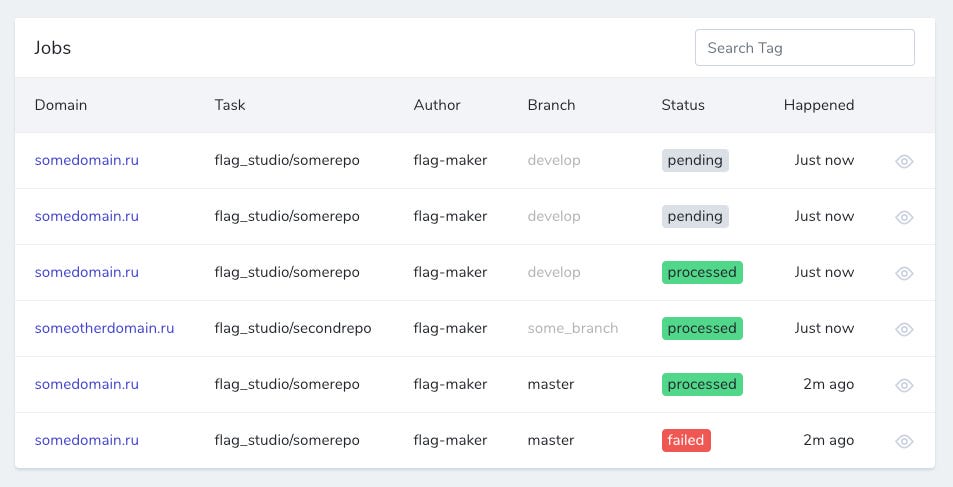Click the Happened column header
953x487 pixels.
(x=819, y=105)
